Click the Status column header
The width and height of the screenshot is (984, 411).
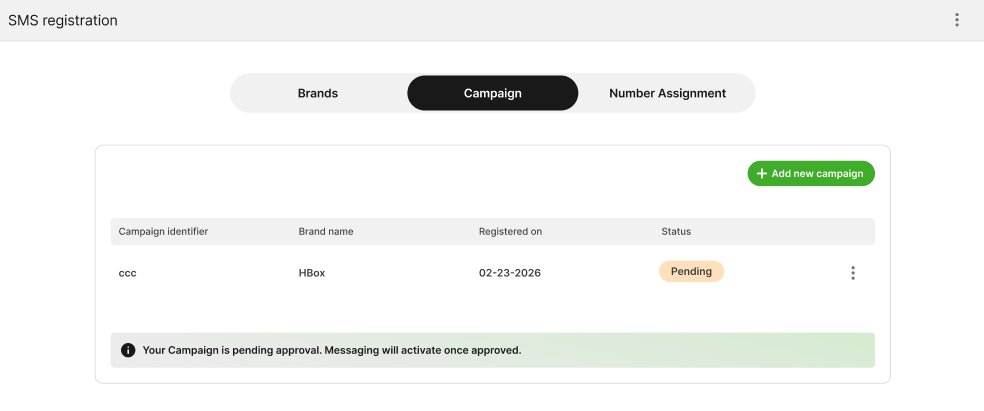tap(676, 231)
